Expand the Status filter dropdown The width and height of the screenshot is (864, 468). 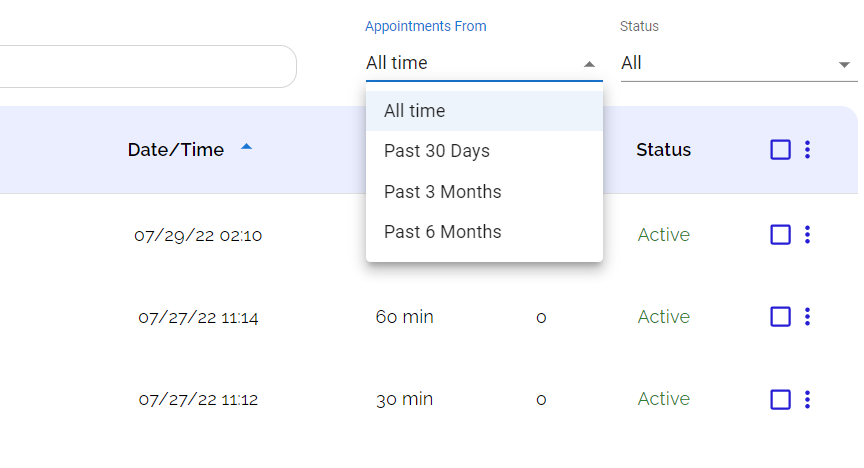(843, 65)
